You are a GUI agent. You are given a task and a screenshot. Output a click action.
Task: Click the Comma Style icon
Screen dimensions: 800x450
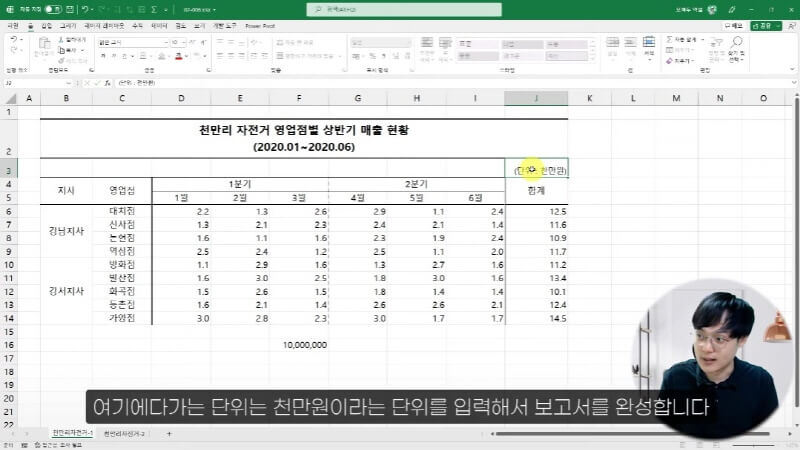click(x=383, y=56)
